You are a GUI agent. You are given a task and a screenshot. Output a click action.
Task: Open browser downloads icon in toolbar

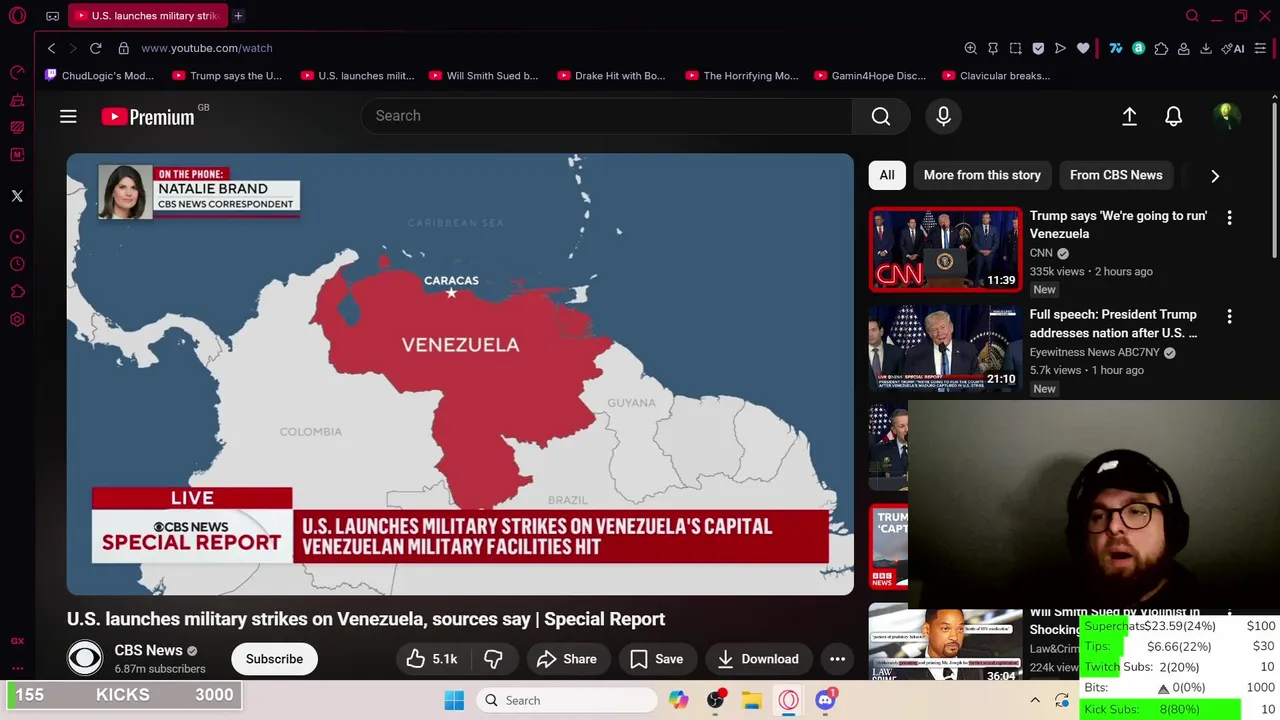tap(1206, 48)
